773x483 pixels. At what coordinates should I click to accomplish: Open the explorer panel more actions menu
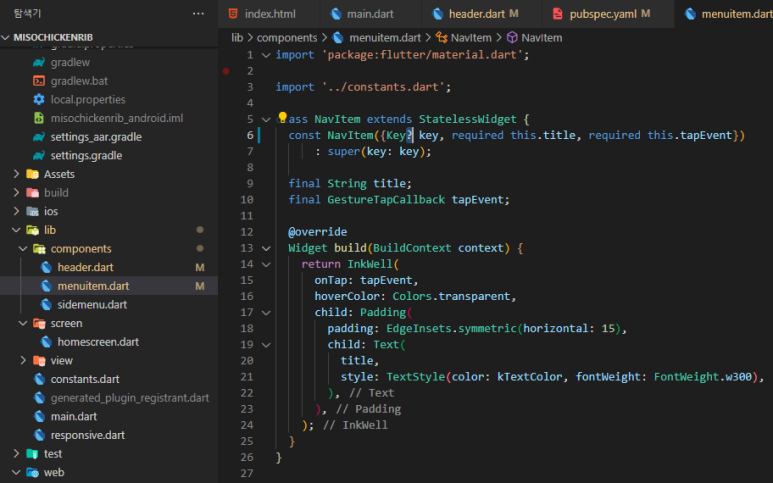(198, 14)
